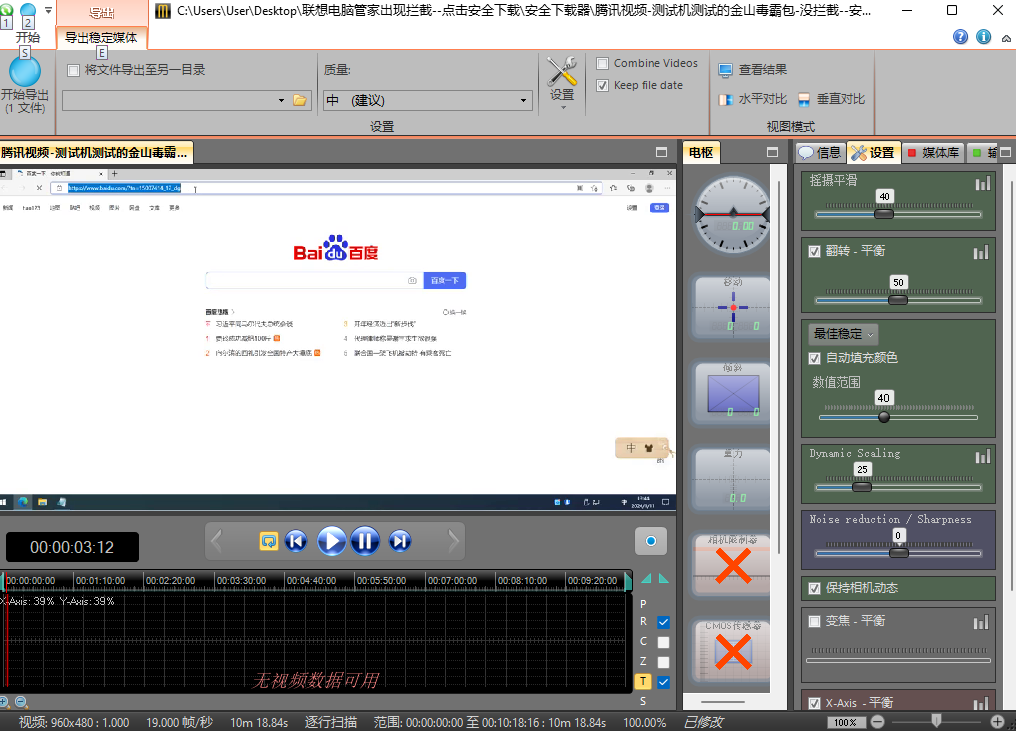Click View Results (查看结果)
The width and height of the screenshot is (1016, 731).
[x=753, y=69]
